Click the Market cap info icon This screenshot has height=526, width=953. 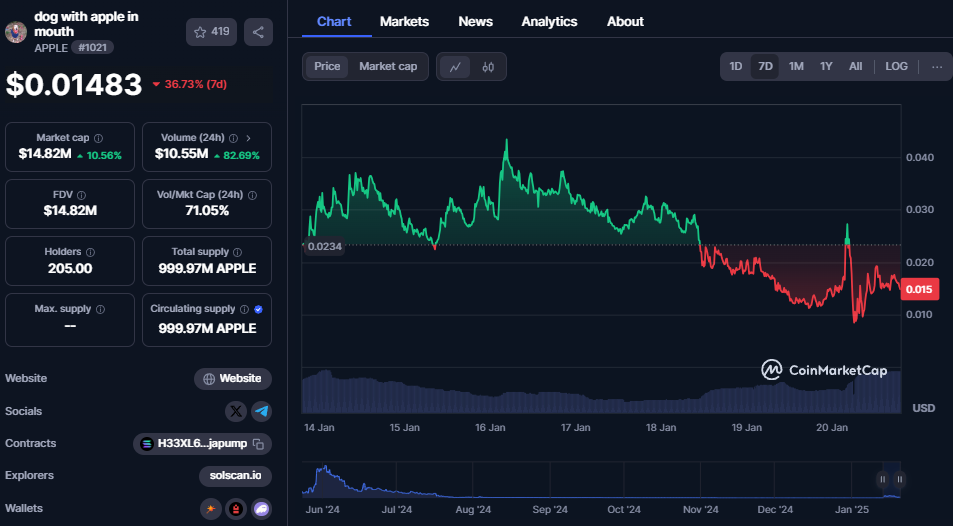98,138
